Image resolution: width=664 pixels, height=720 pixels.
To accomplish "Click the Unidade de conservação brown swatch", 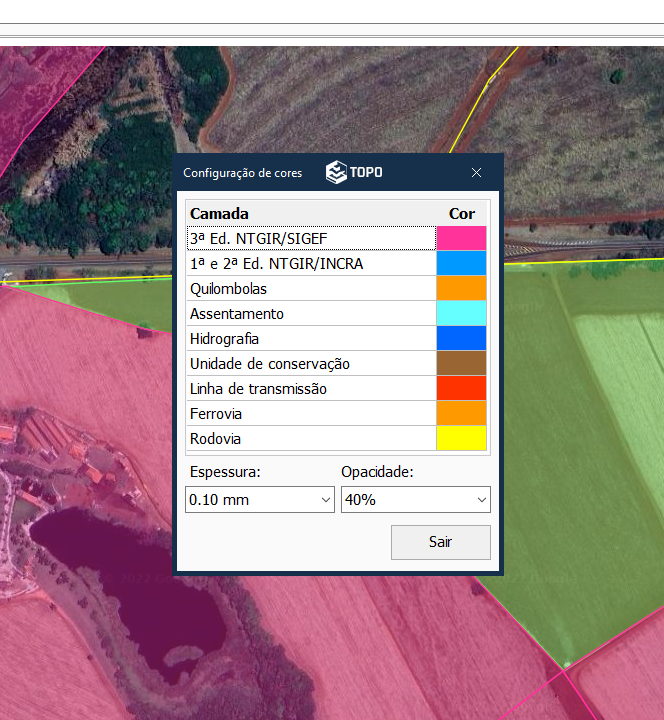I will click(x=461, y=363).
